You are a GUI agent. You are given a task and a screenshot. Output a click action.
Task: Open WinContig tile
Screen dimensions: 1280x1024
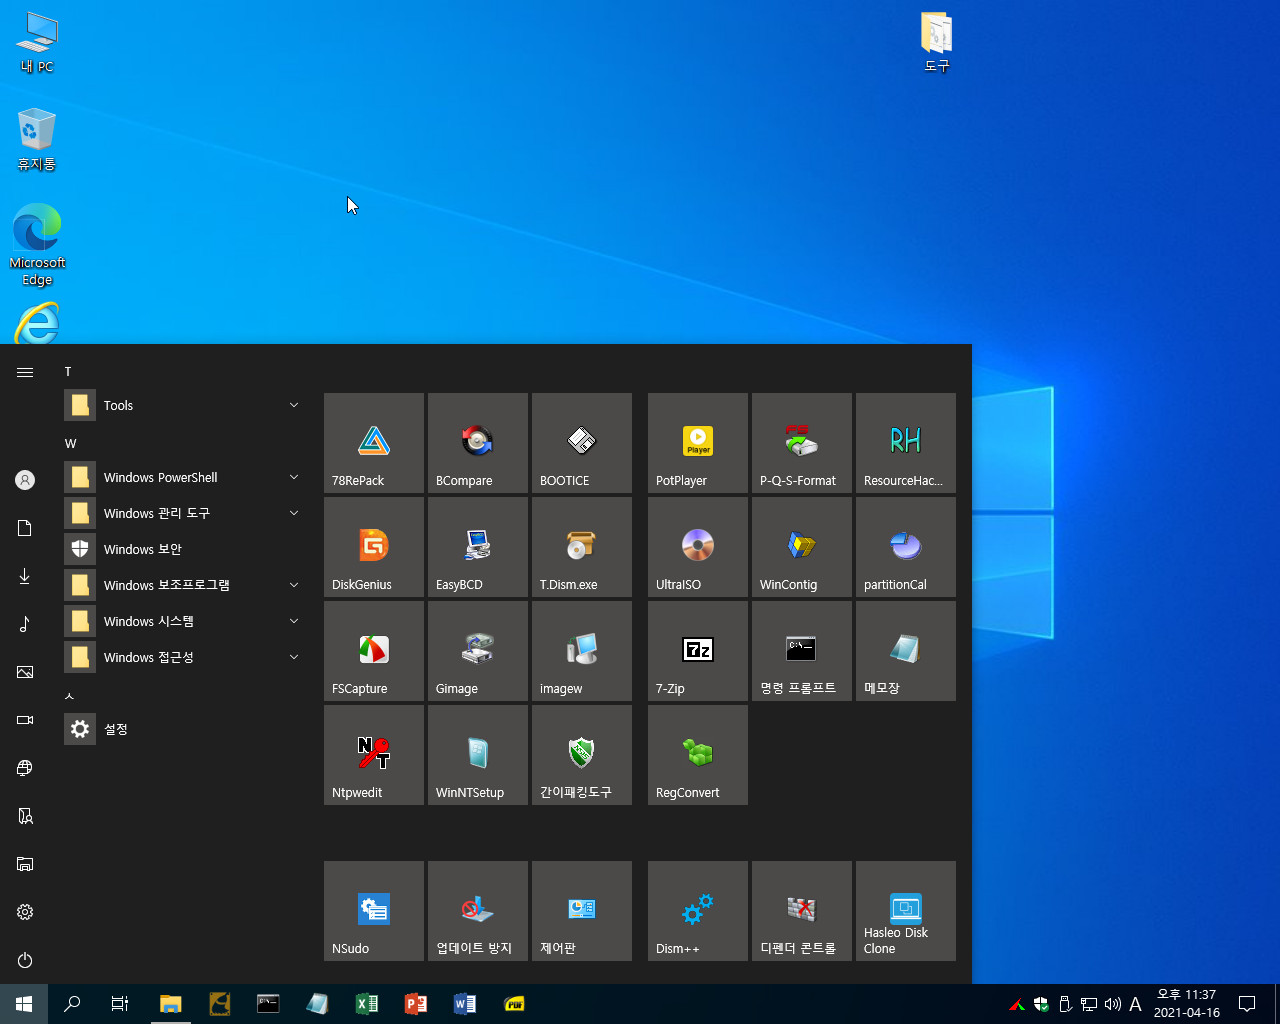[802, 547]
